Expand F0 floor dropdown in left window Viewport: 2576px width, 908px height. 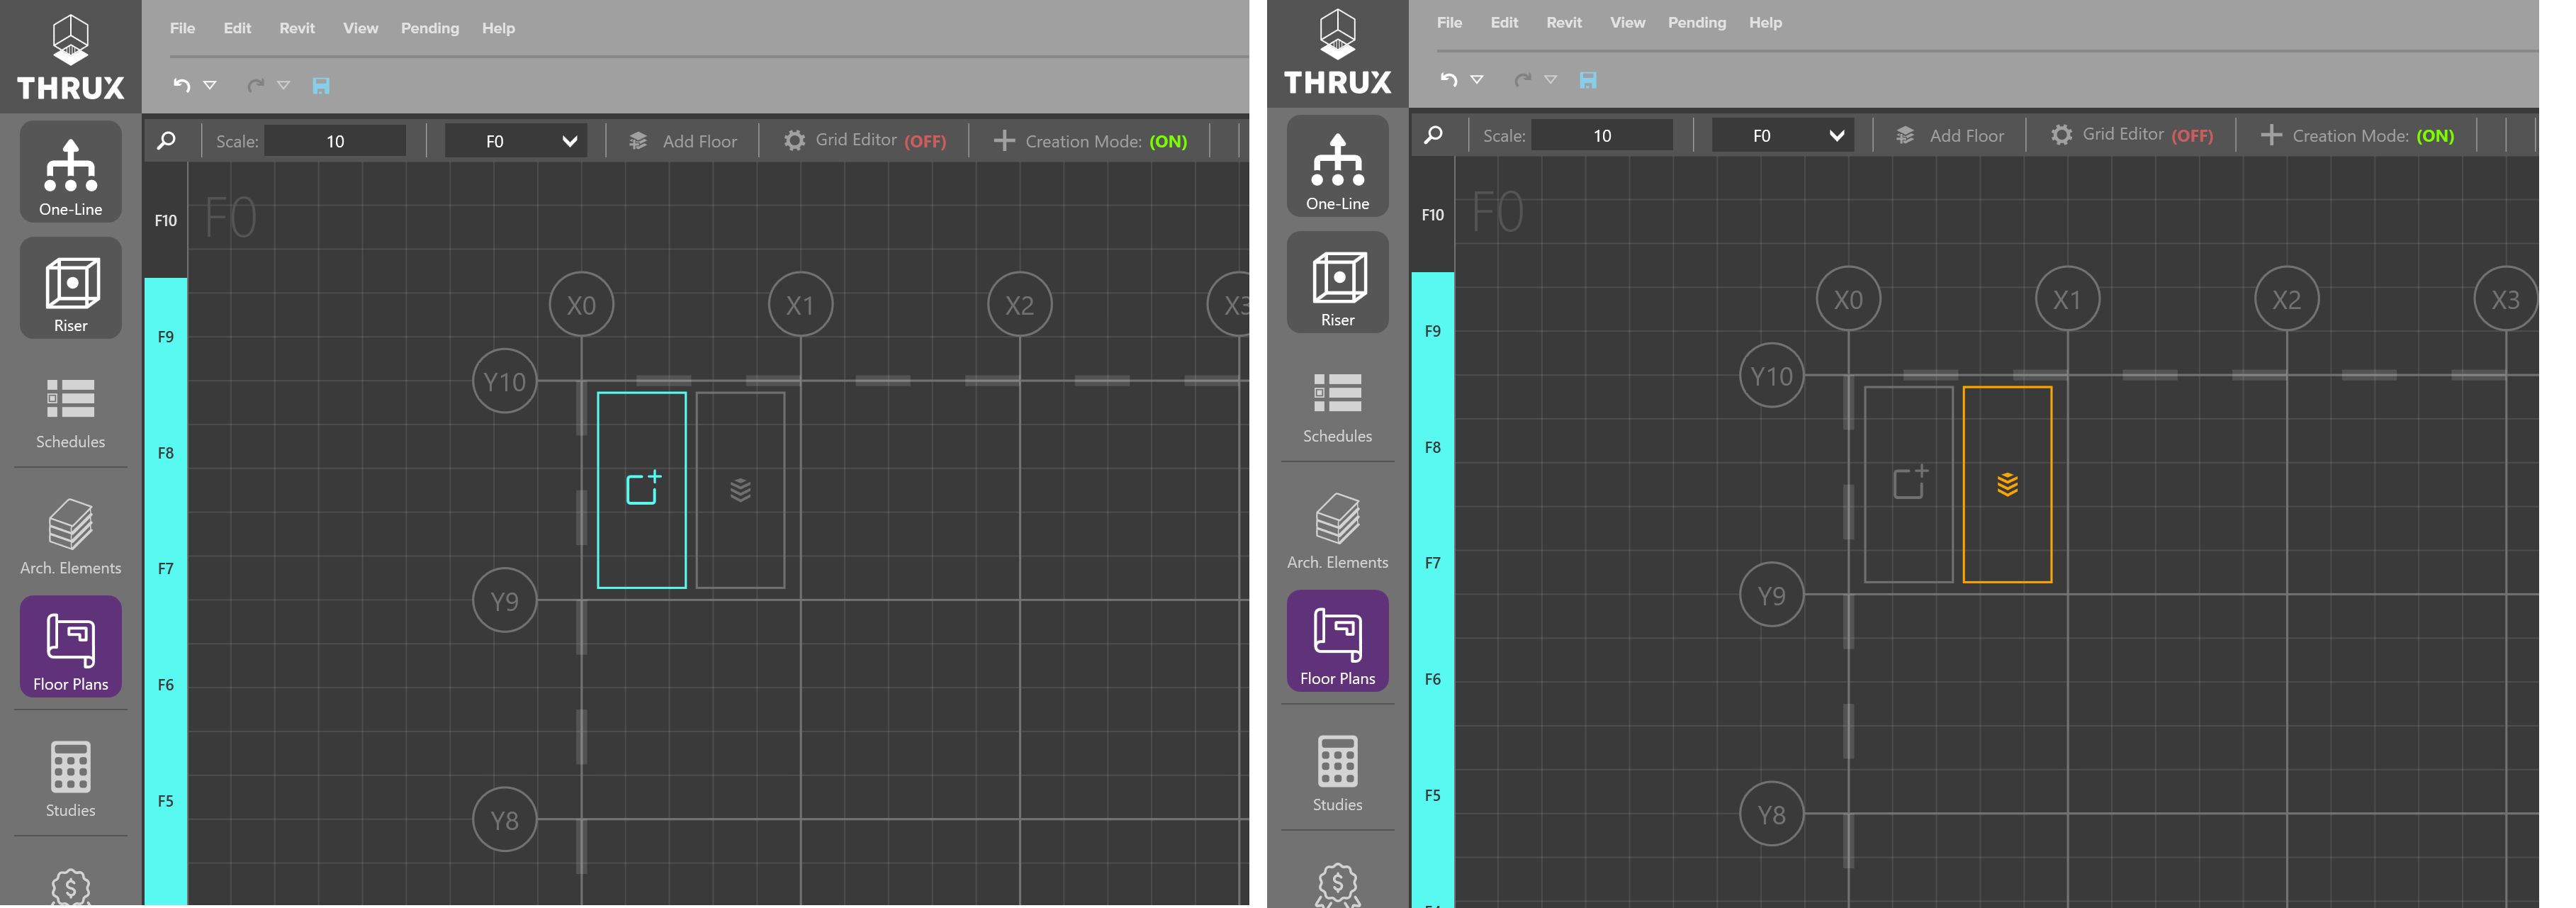click(516, 141)
